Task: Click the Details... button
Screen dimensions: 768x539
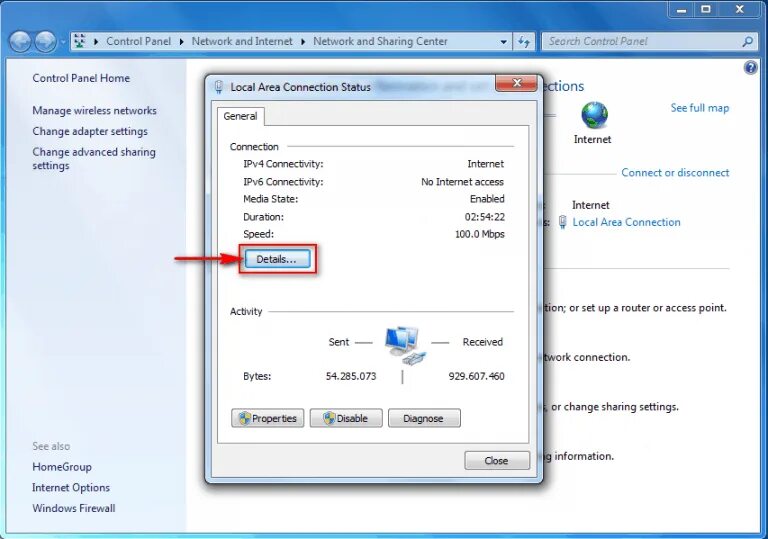Action: click(x=277, y=259)
